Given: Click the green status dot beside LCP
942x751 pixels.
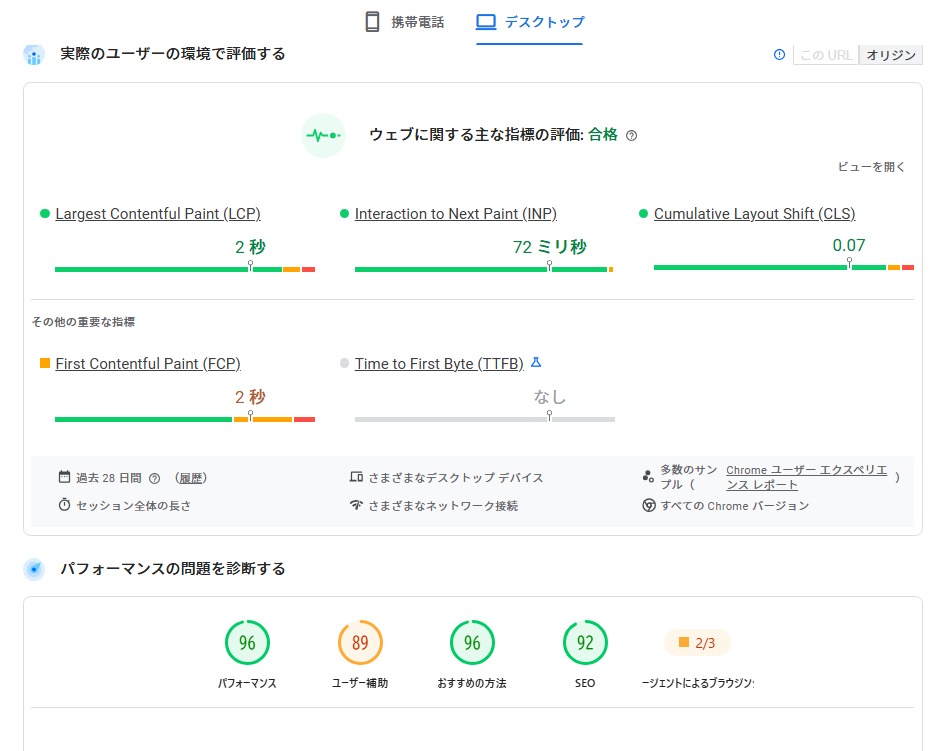Looking at the screenshot, I should tap(44, 213).
